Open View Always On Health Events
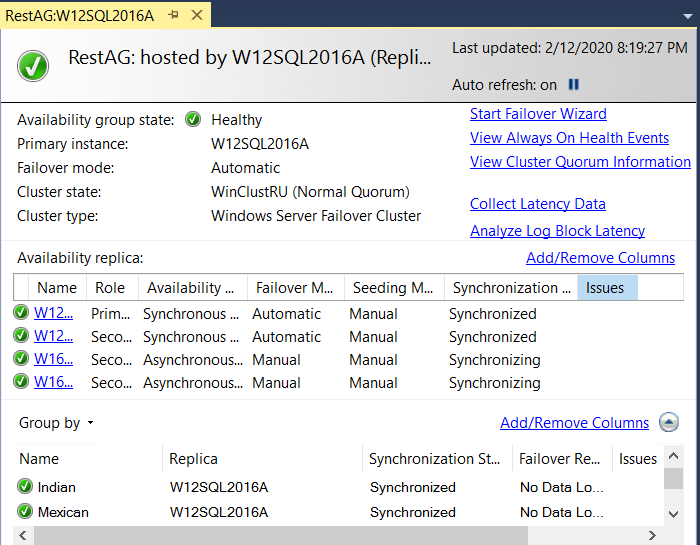Screen dimensions: 700x545 point(569,138)
